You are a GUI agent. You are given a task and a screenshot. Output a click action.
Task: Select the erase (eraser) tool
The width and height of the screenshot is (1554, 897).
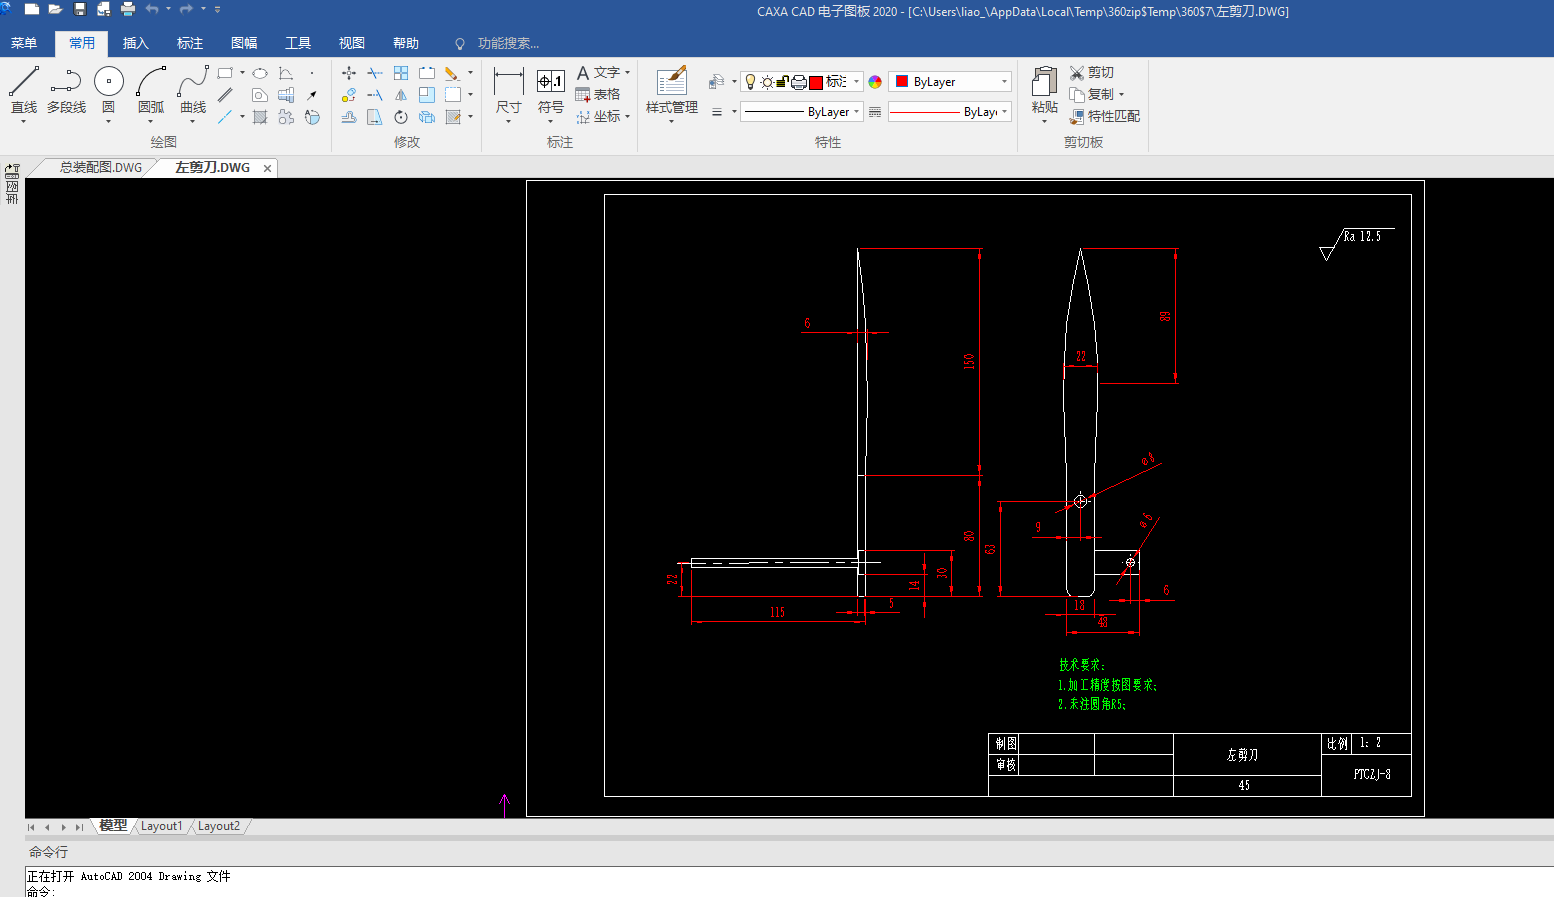pos(452,73)
